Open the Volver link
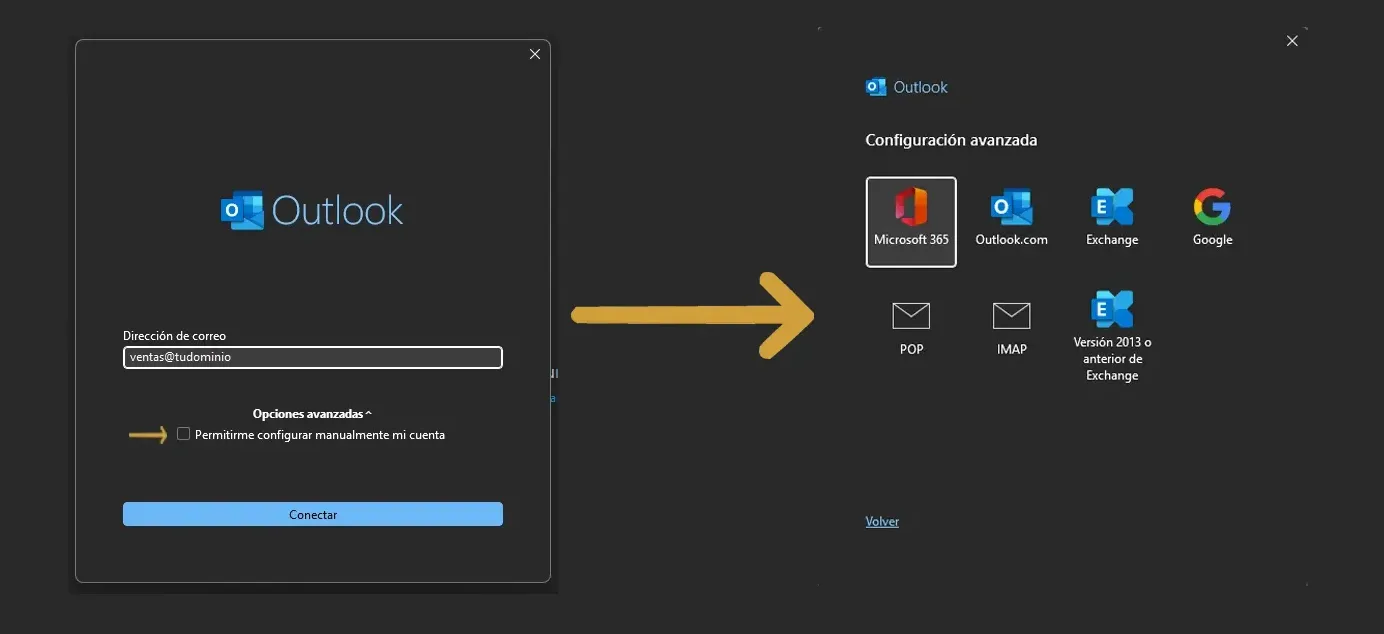Viewport: 1384px width, 634px height. [881, 520]
